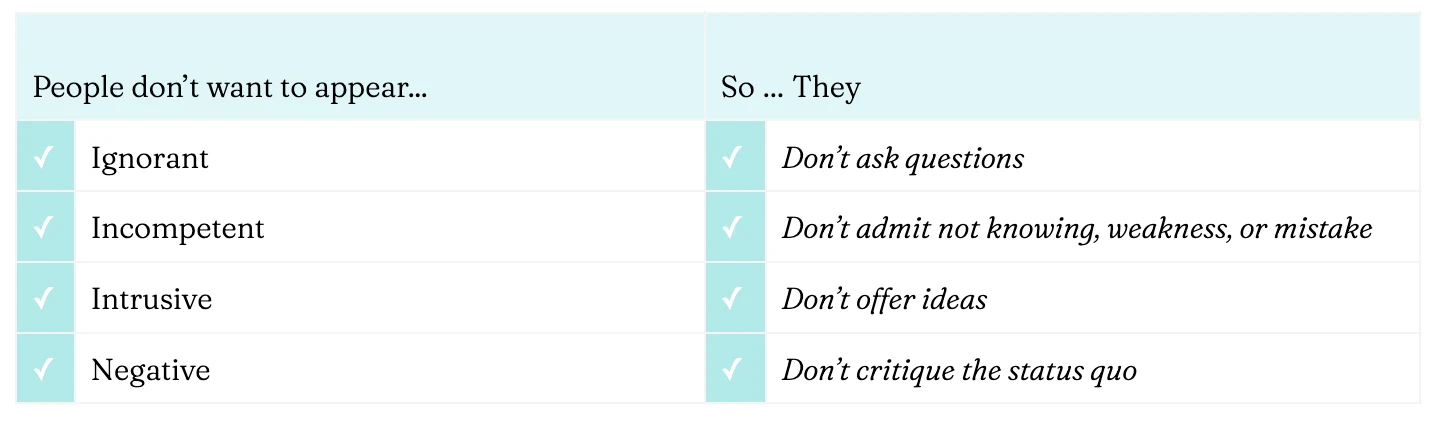Select the Intrusive text cell
Screen dimensions: 1436x424
[x=152, y=299]
